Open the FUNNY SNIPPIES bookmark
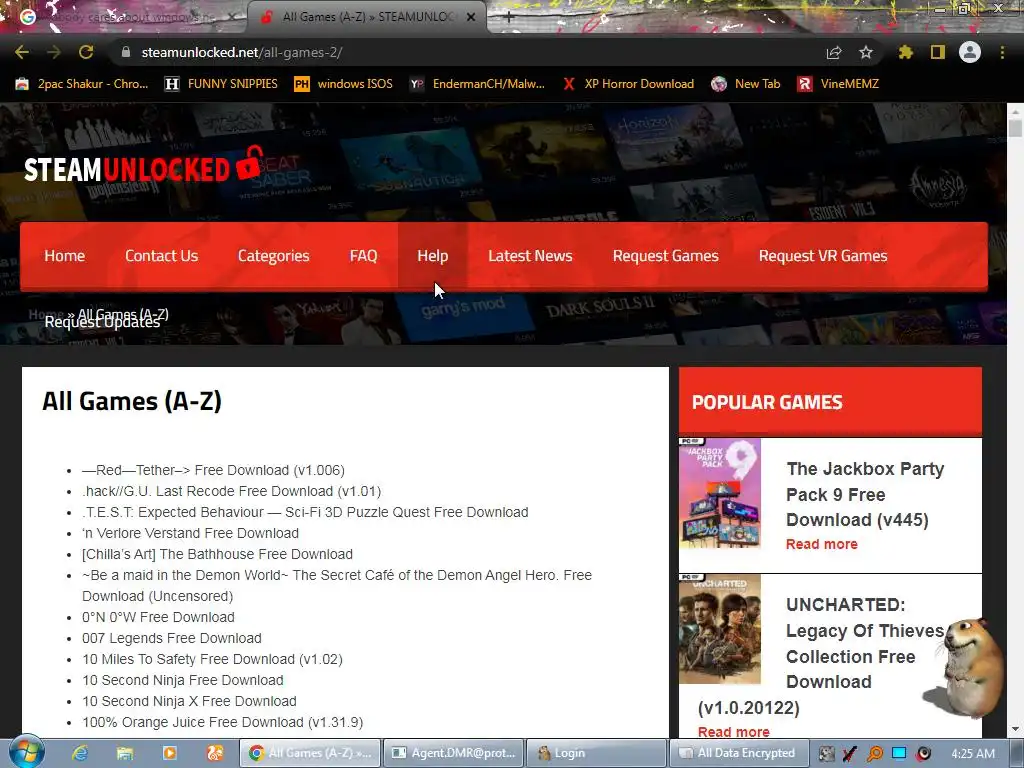 [x=221, y=84]
